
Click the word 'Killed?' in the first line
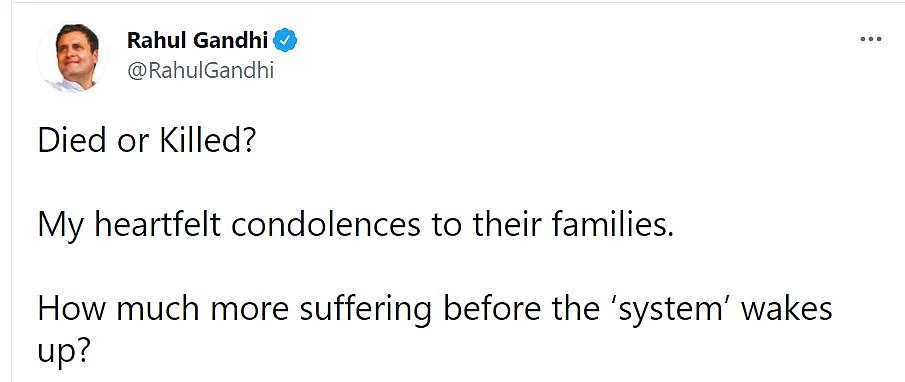207,142
